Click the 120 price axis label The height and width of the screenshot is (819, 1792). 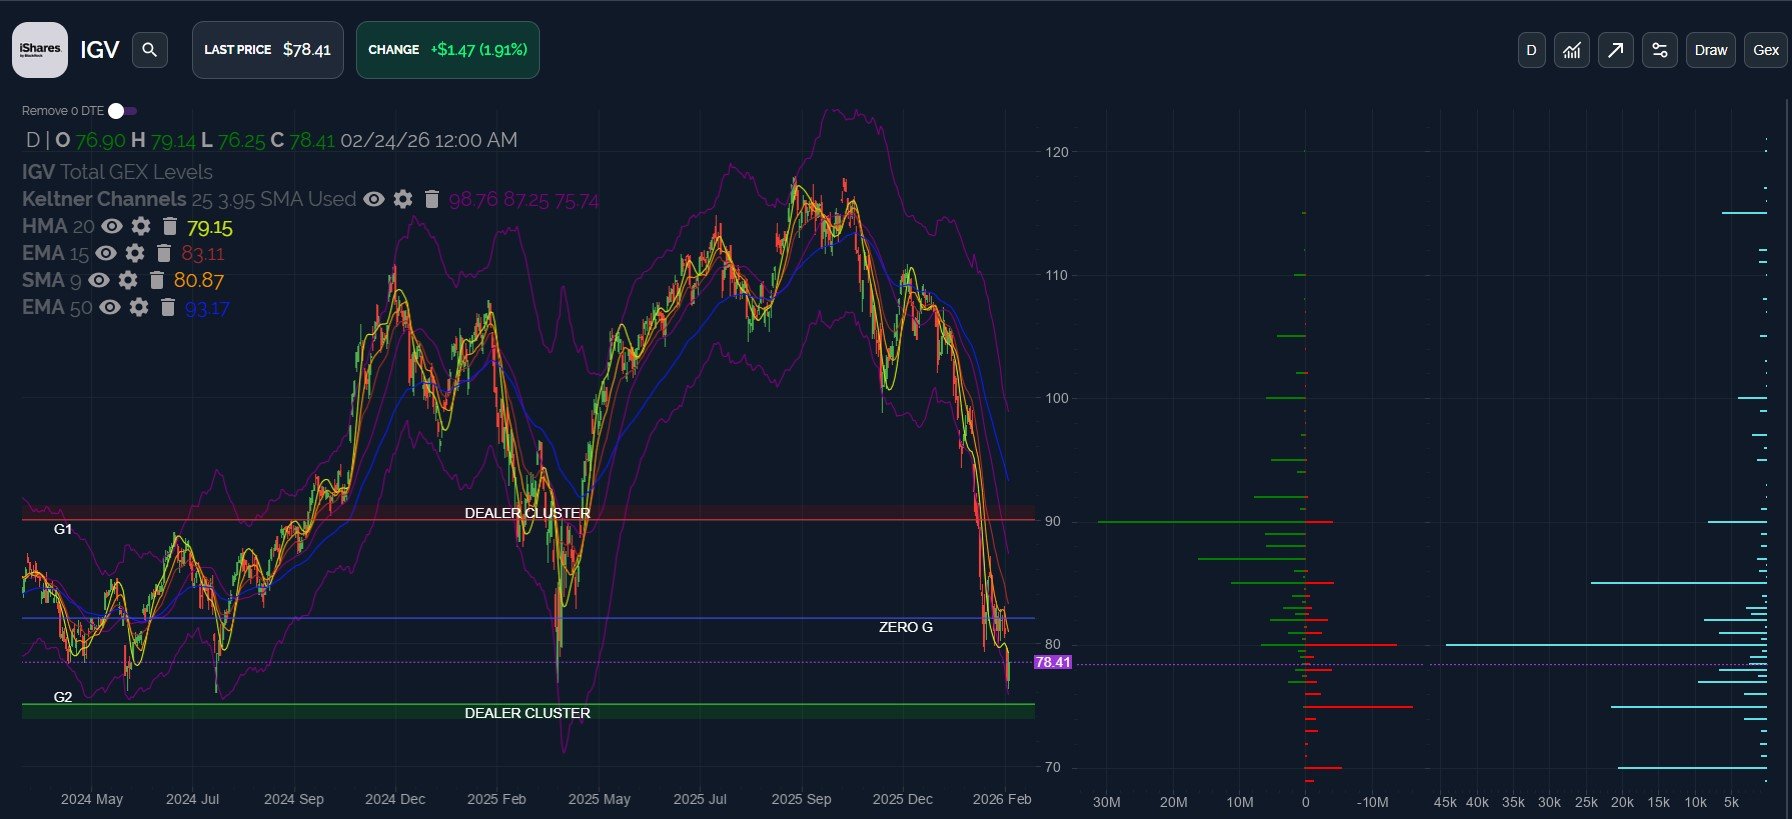1057,152
